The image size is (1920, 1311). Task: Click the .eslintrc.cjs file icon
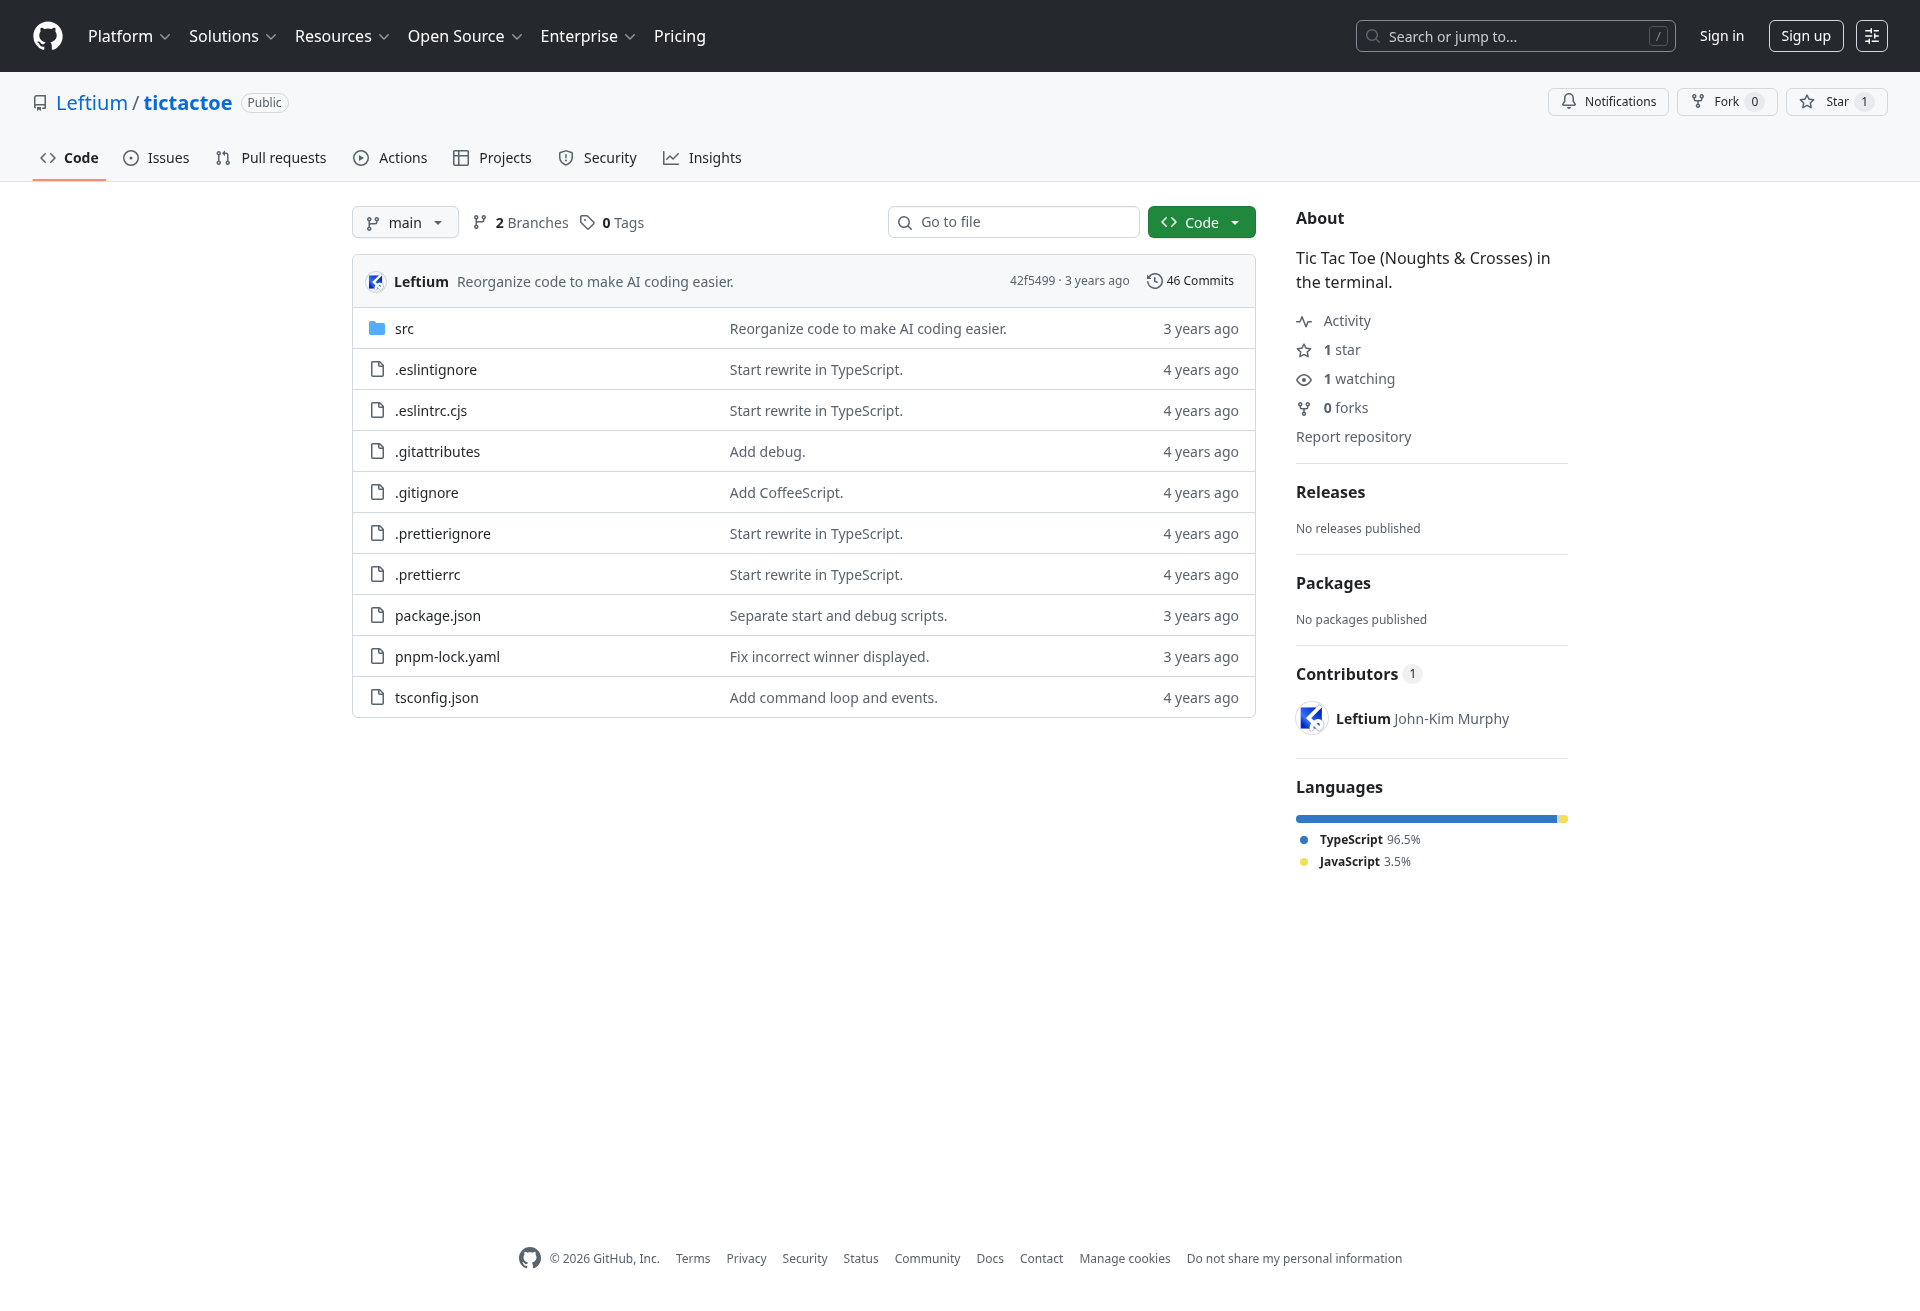point(377,410)
